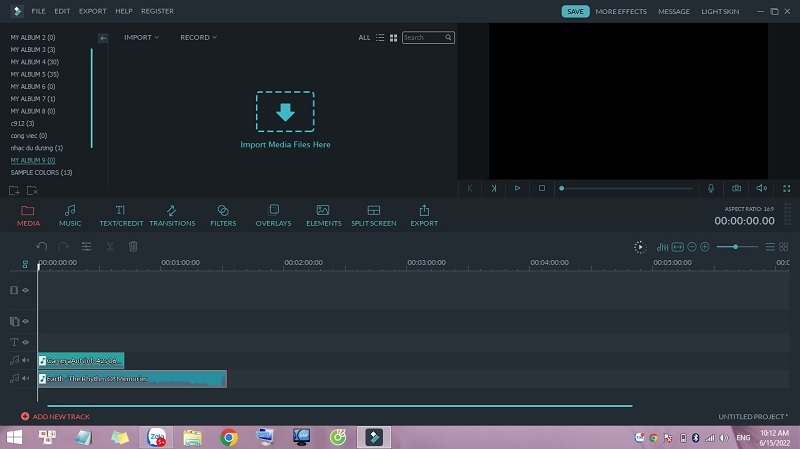Image resolution: width=800 pixels, height=449 pixels.
Task: Play the preview video
Action: pos(517,188)
